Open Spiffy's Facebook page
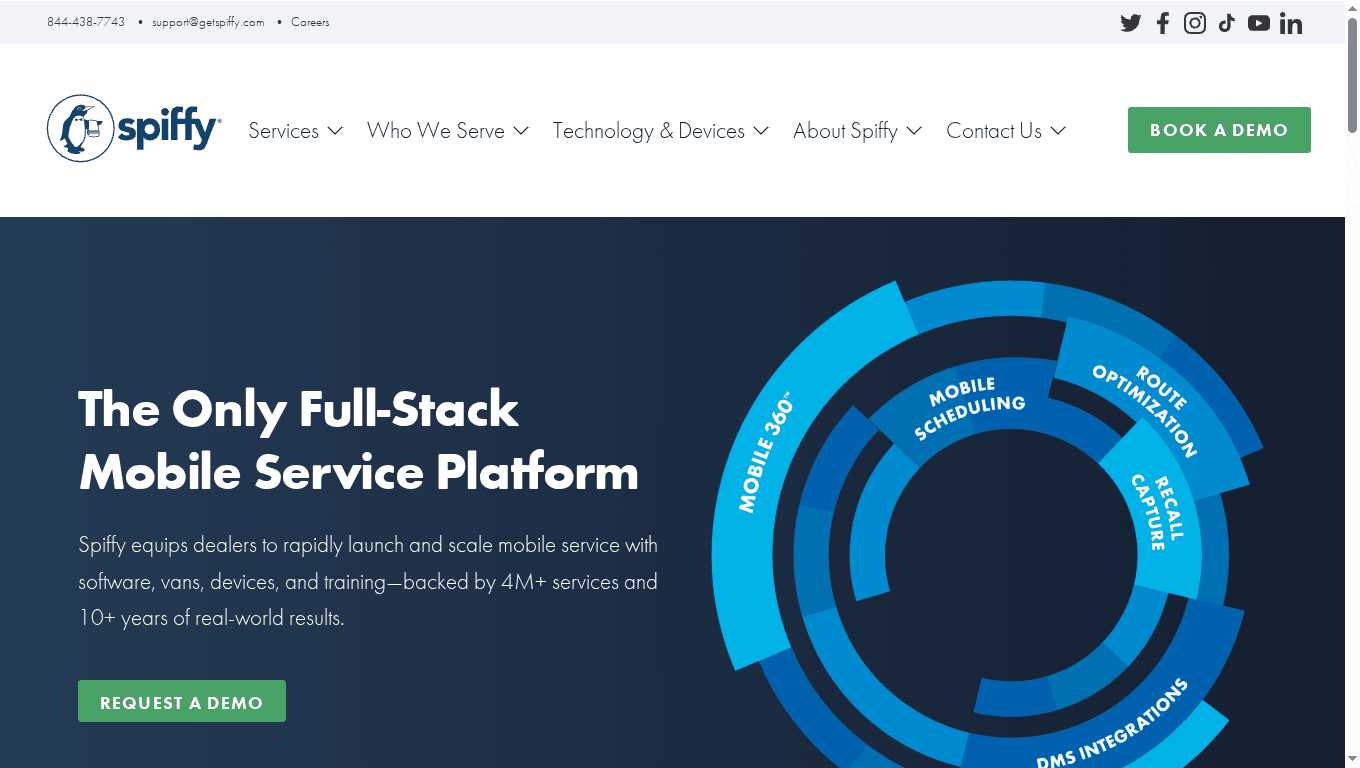1360x768 pixels. coord(1162,22)
